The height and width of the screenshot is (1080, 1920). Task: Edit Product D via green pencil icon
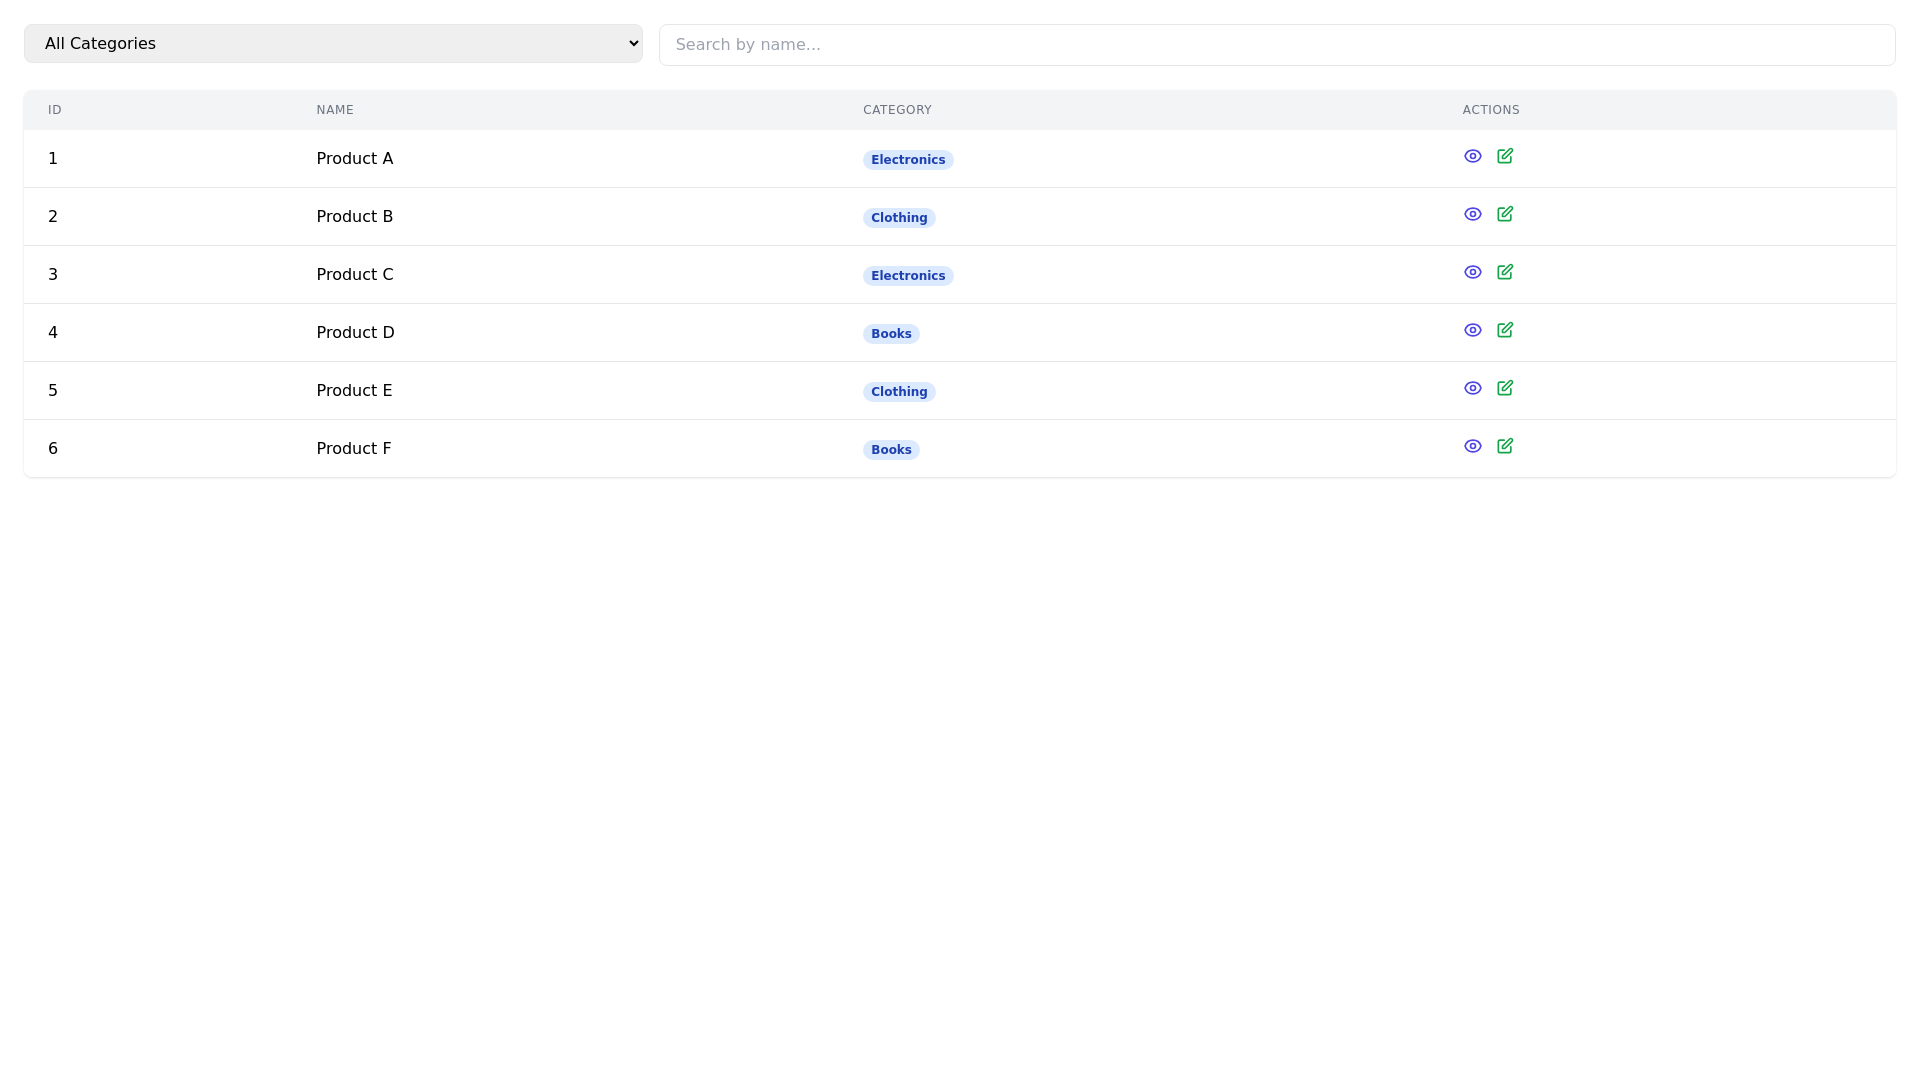[x=1504, y=330]
